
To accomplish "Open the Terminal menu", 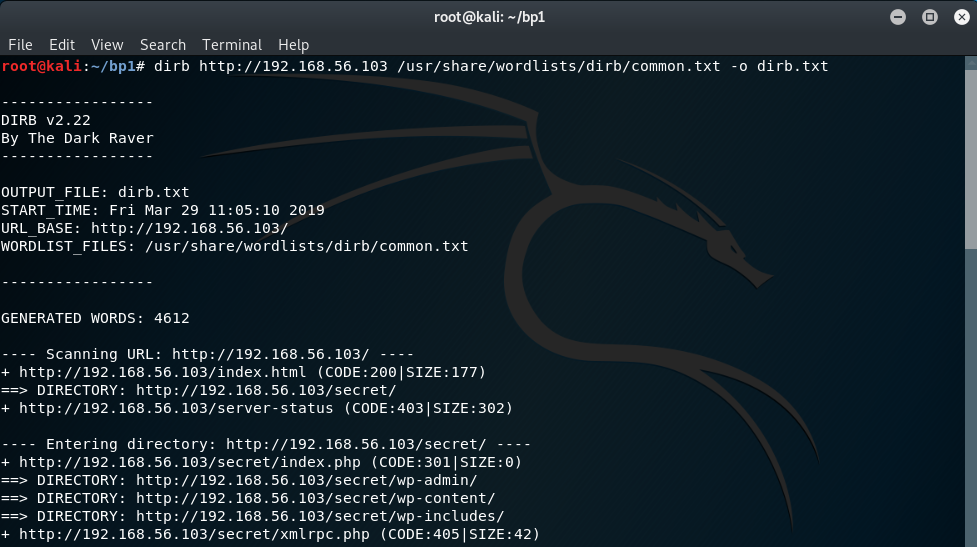I will pyautogui.click(x=232, y=45).
